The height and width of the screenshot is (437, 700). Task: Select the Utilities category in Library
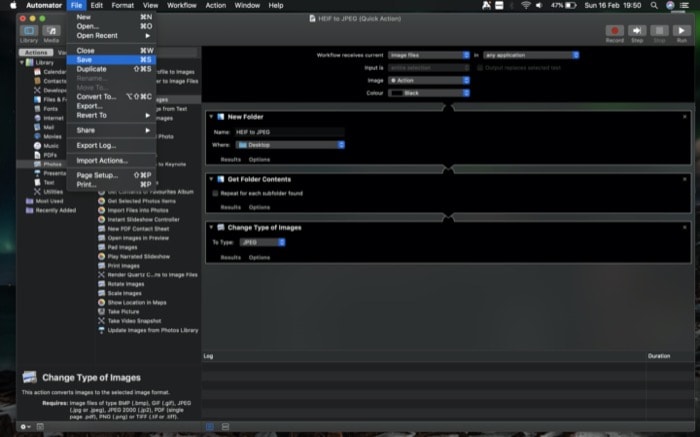pos(49,192)
